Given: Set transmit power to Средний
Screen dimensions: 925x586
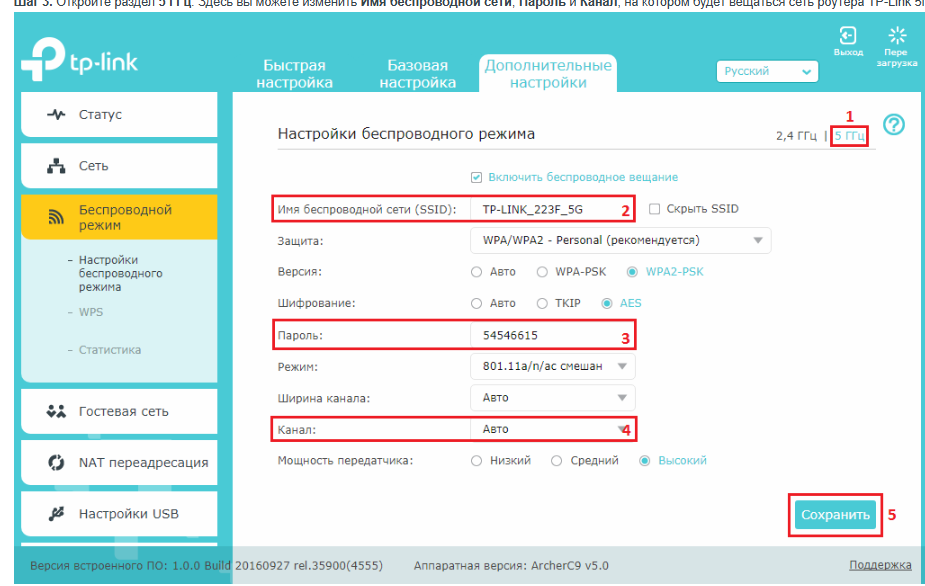Looking at the screenshot, I should (556, 461).
